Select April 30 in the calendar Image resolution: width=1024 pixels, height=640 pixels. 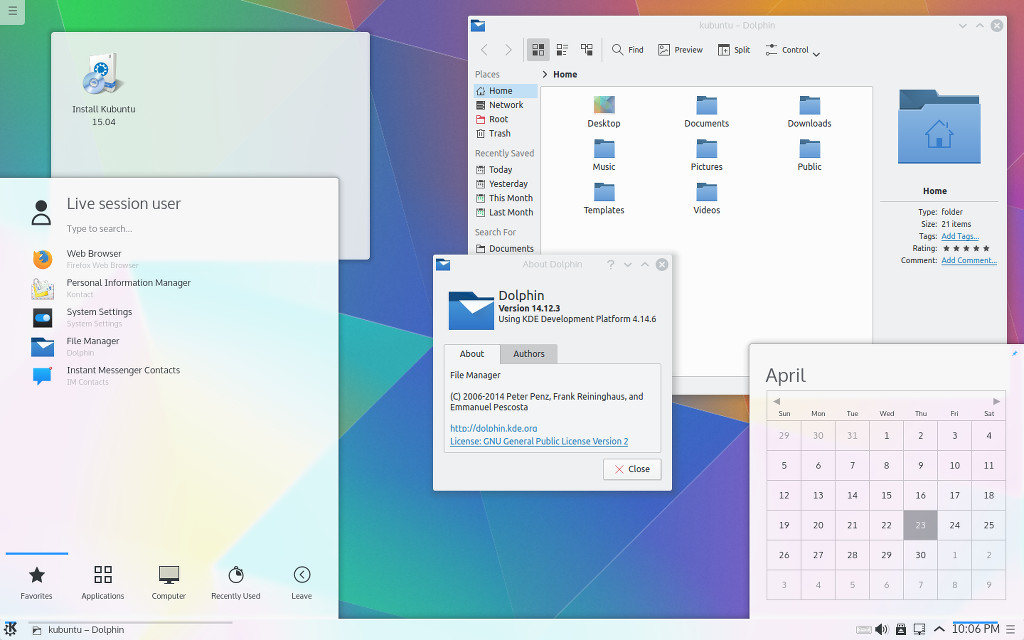tap(920, 555)
